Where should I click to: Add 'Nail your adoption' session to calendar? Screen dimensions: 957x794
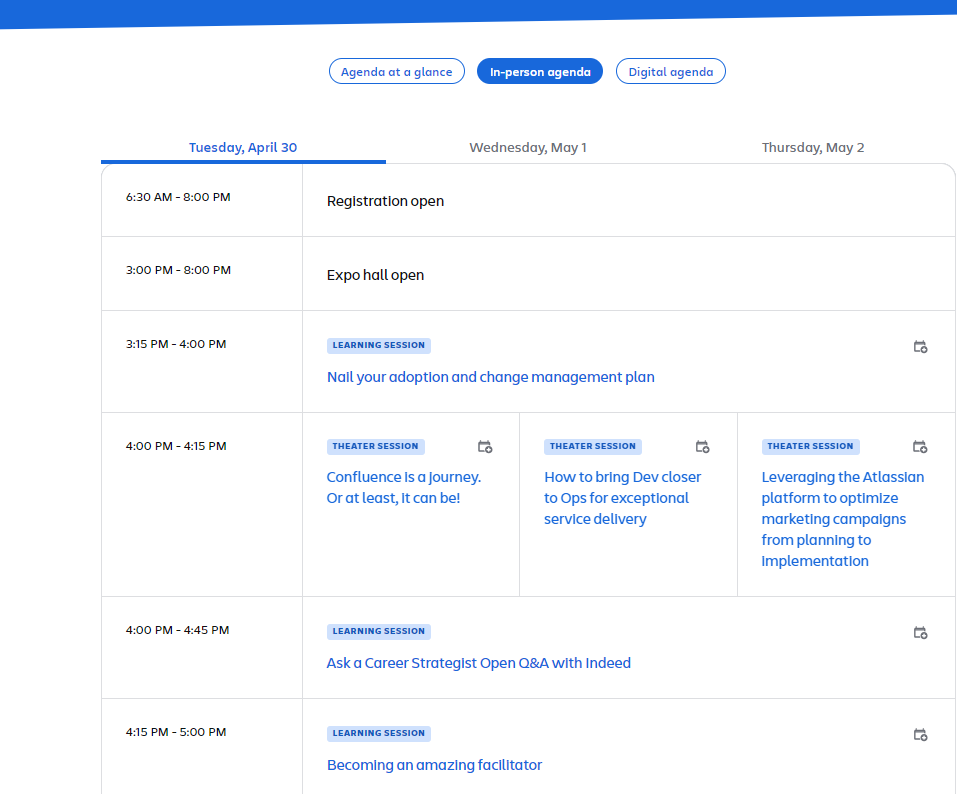click(x=920, y=347)
